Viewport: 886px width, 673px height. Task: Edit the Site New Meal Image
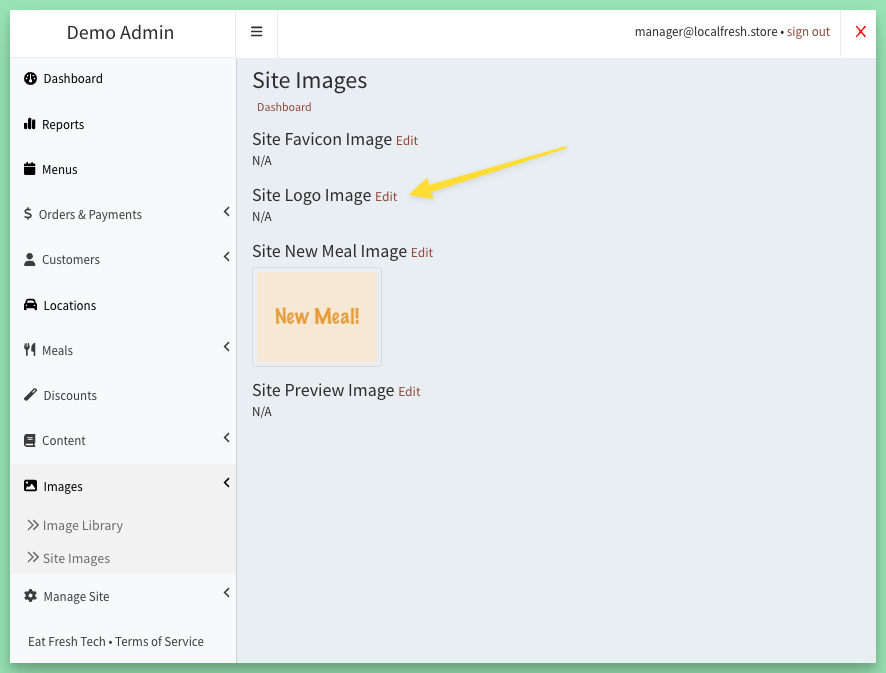(x=422, y=253)
